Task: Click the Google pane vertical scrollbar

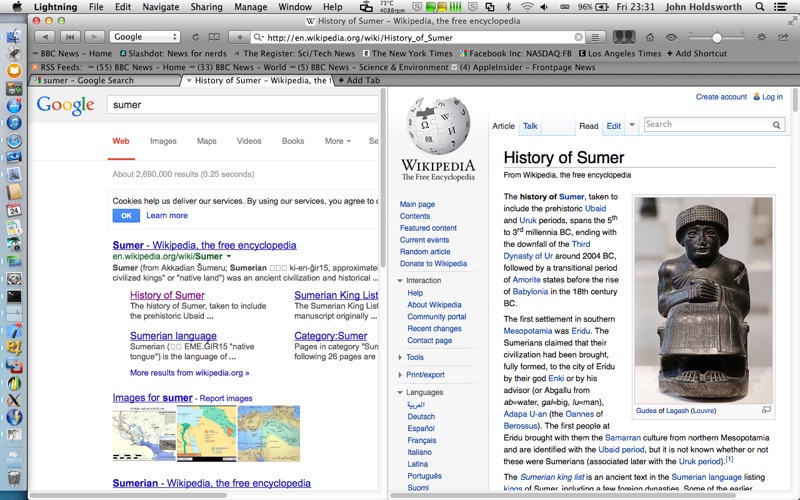Action: (x=383, y=176)
